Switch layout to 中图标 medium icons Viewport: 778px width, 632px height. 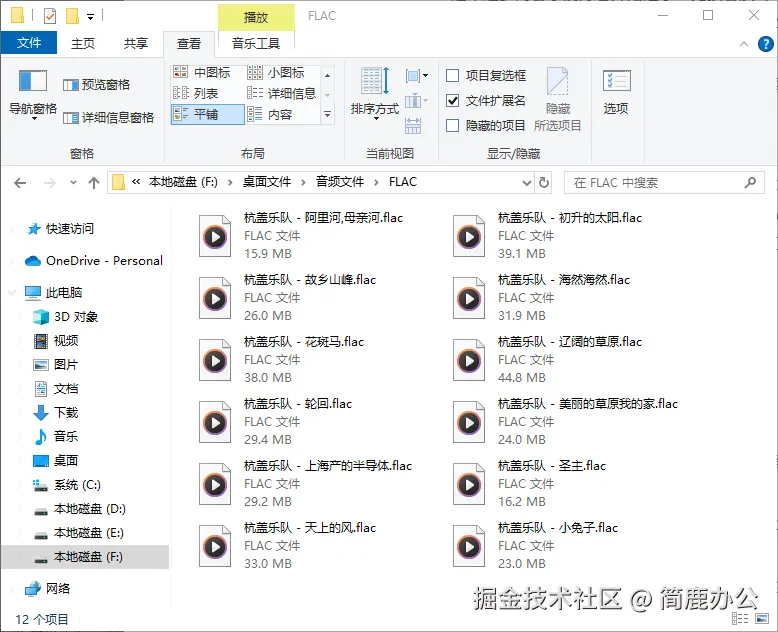202,72
